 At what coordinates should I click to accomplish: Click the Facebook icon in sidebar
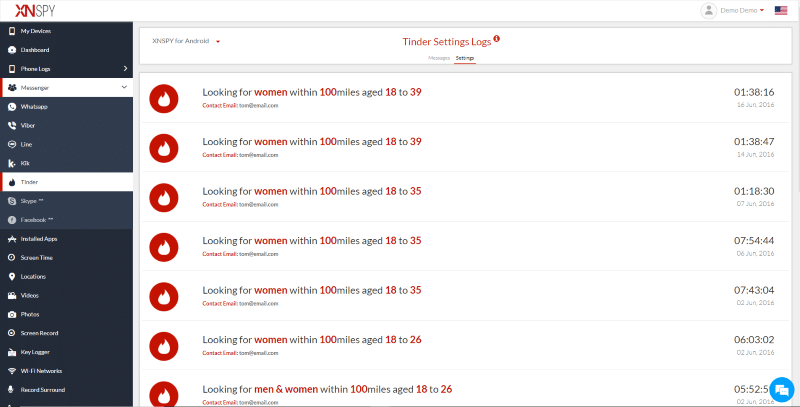(12, 220)
